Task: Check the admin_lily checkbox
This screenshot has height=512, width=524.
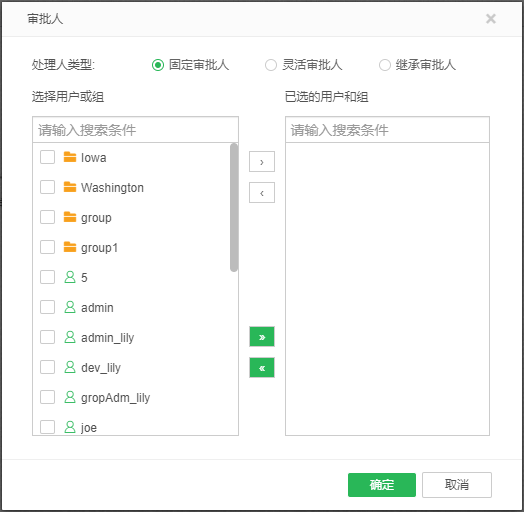Action: point(47,337)
